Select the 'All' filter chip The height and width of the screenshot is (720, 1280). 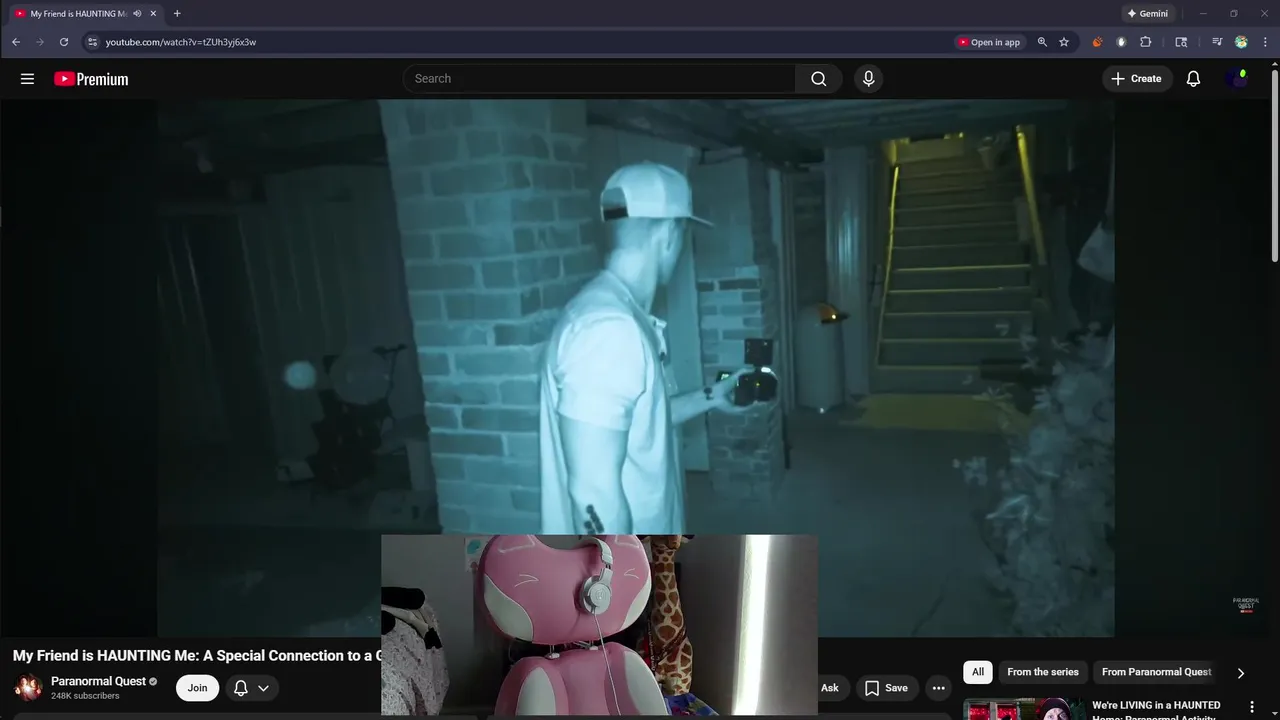coord(978,672)
